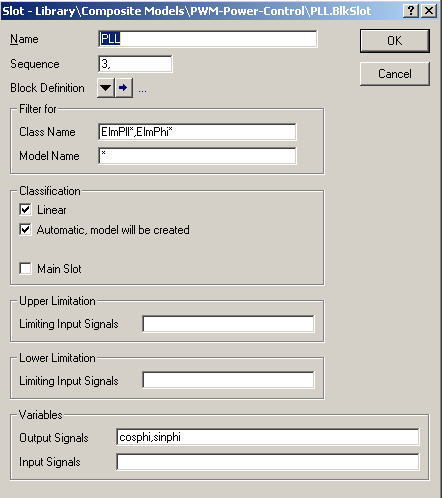Click Lower Limitation Limiting Input Signals field

click(x=228, y=380)
